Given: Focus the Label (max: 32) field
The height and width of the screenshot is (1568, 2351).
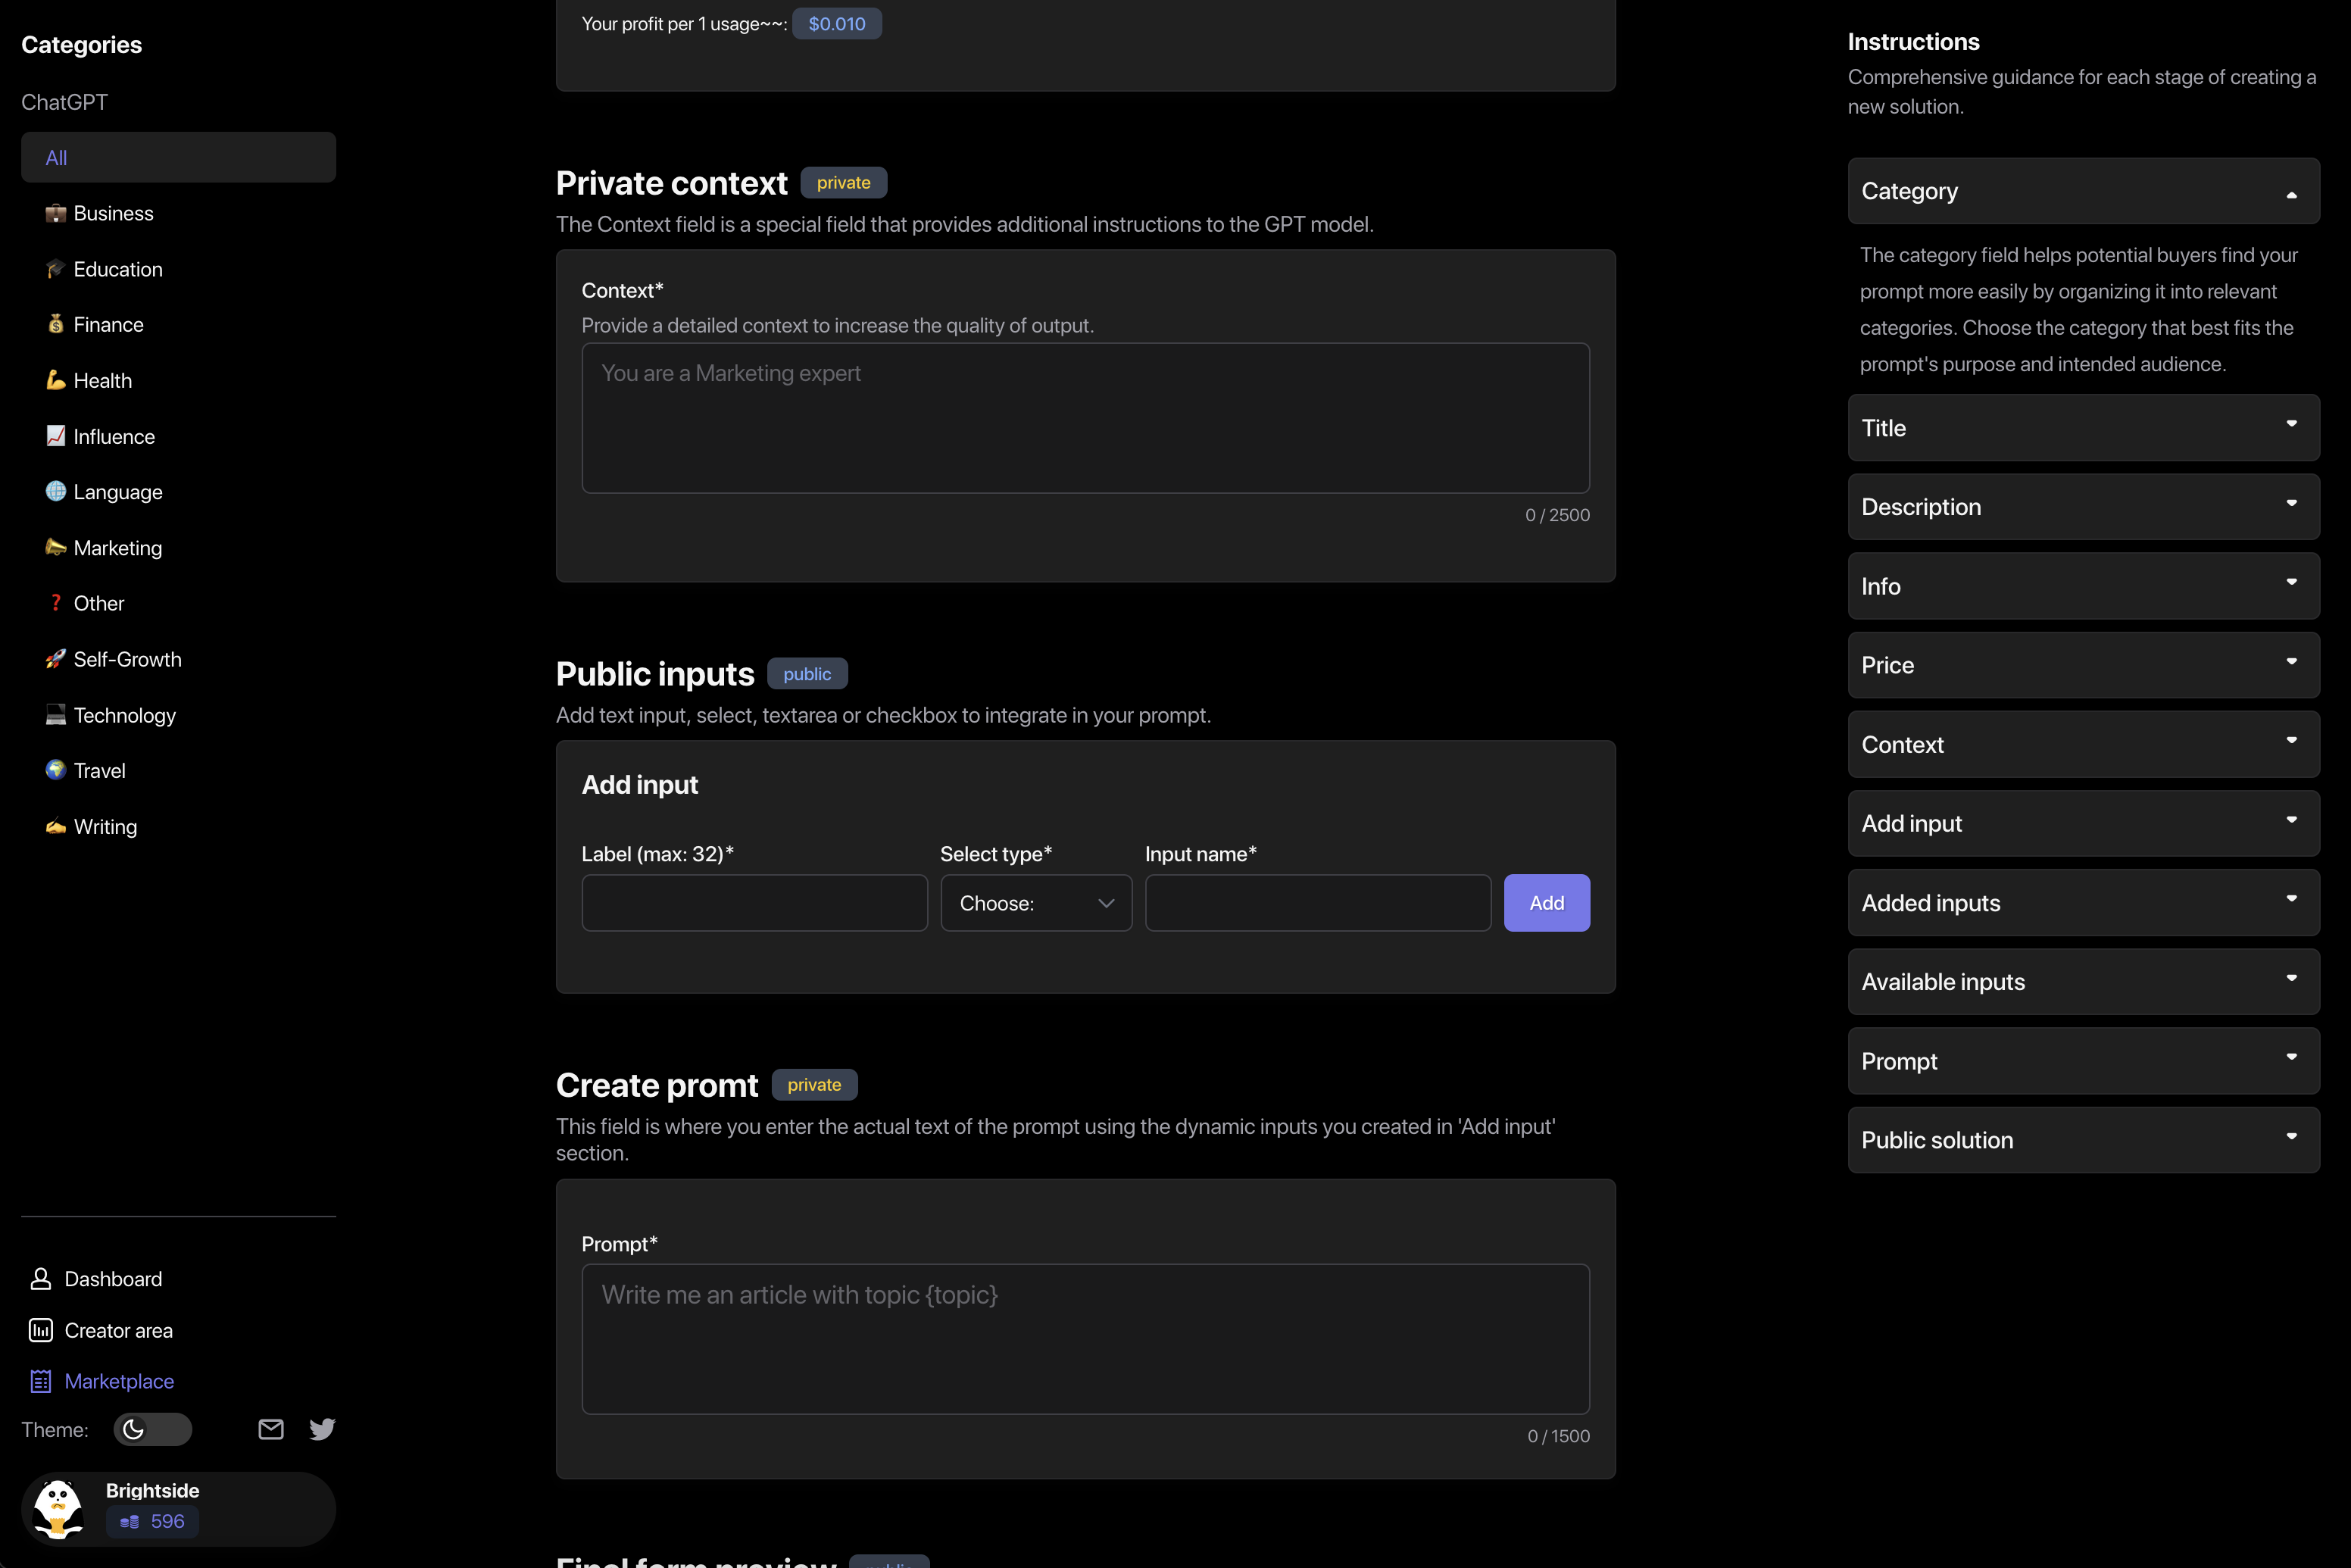Looking at the screenshot, I should tap(754, 903).
